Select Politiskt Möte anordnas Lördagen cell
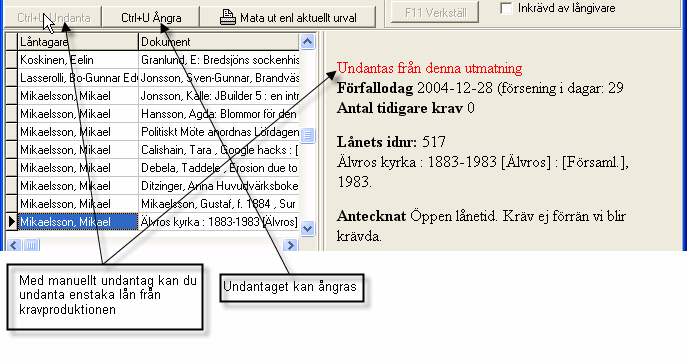687x363 pixels. coord(219,132)
